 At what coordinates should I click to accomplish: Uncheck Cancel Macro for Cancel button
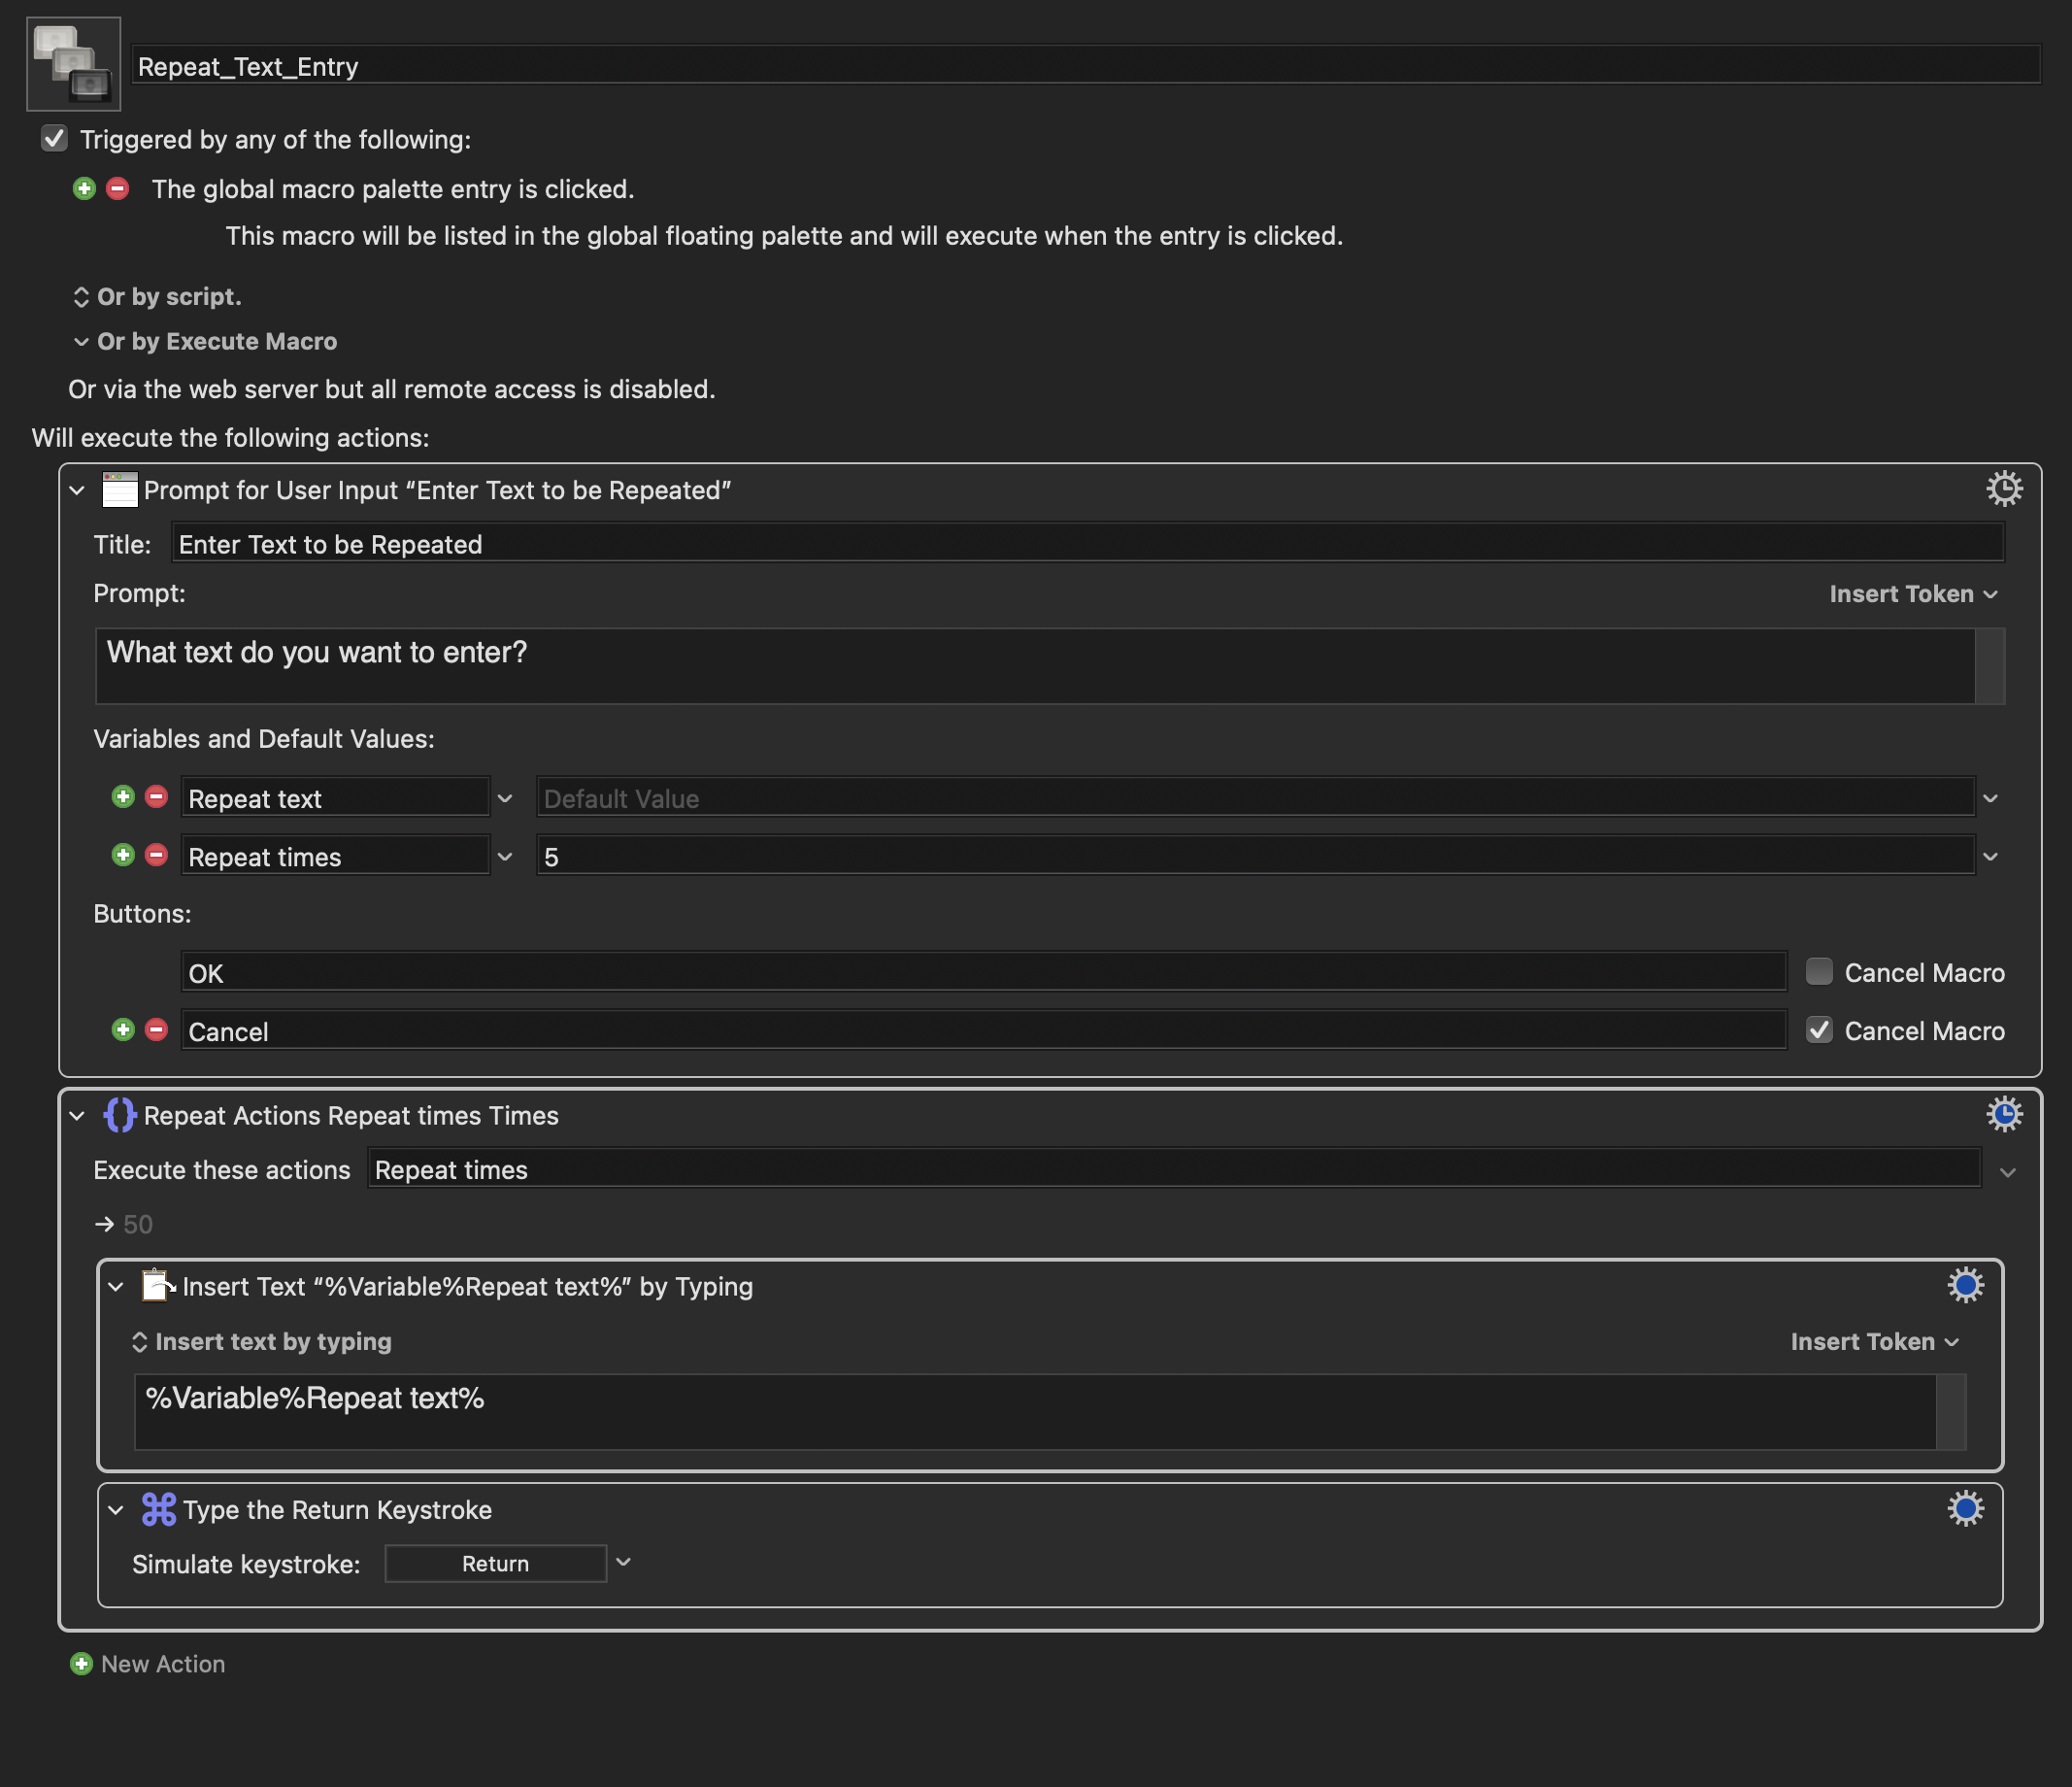(1818, 1030)
